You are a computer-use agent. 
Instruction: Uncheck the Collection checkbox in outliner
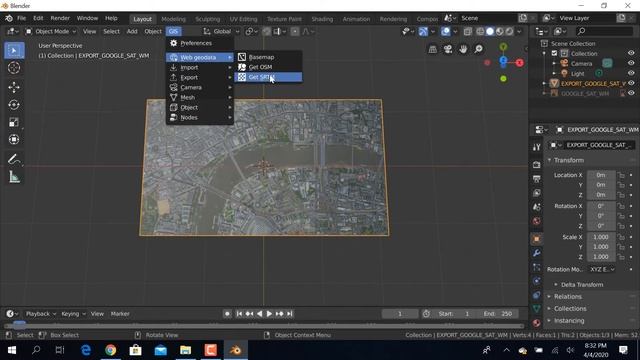[554, 53]
